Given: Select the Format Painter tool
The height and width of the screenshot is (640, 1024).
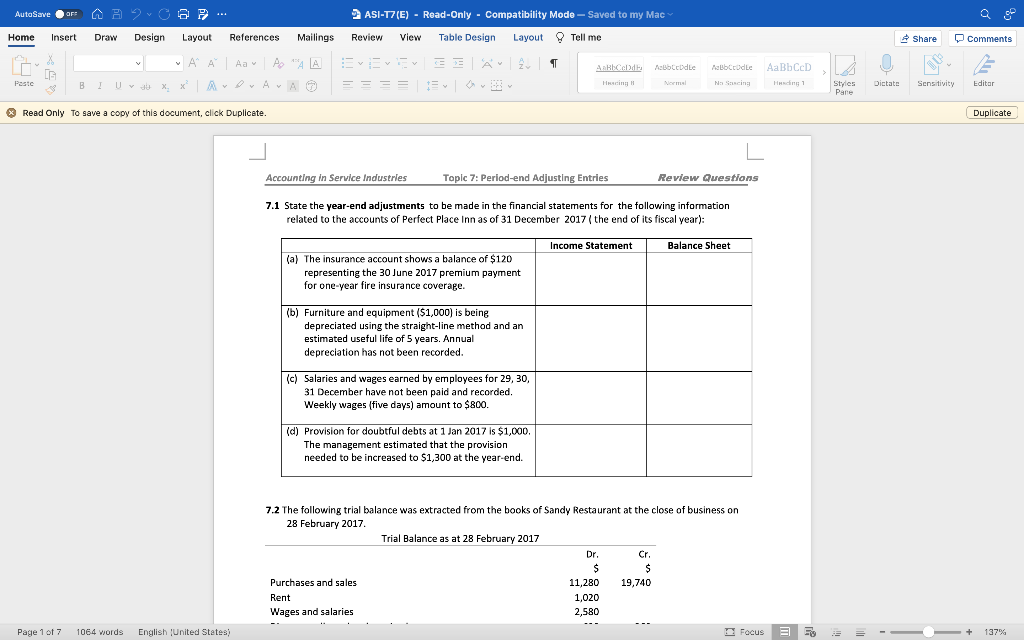Looking at the screenshot, I should (50, 89).
